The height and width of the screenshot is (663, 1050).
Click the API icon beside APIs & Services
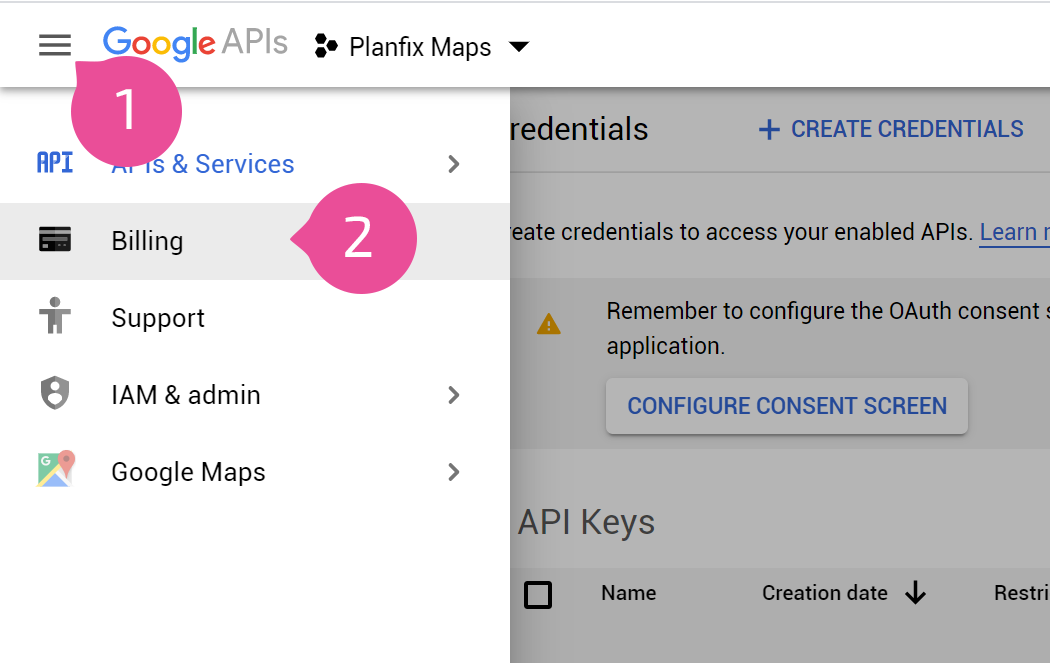pos(55,163)
